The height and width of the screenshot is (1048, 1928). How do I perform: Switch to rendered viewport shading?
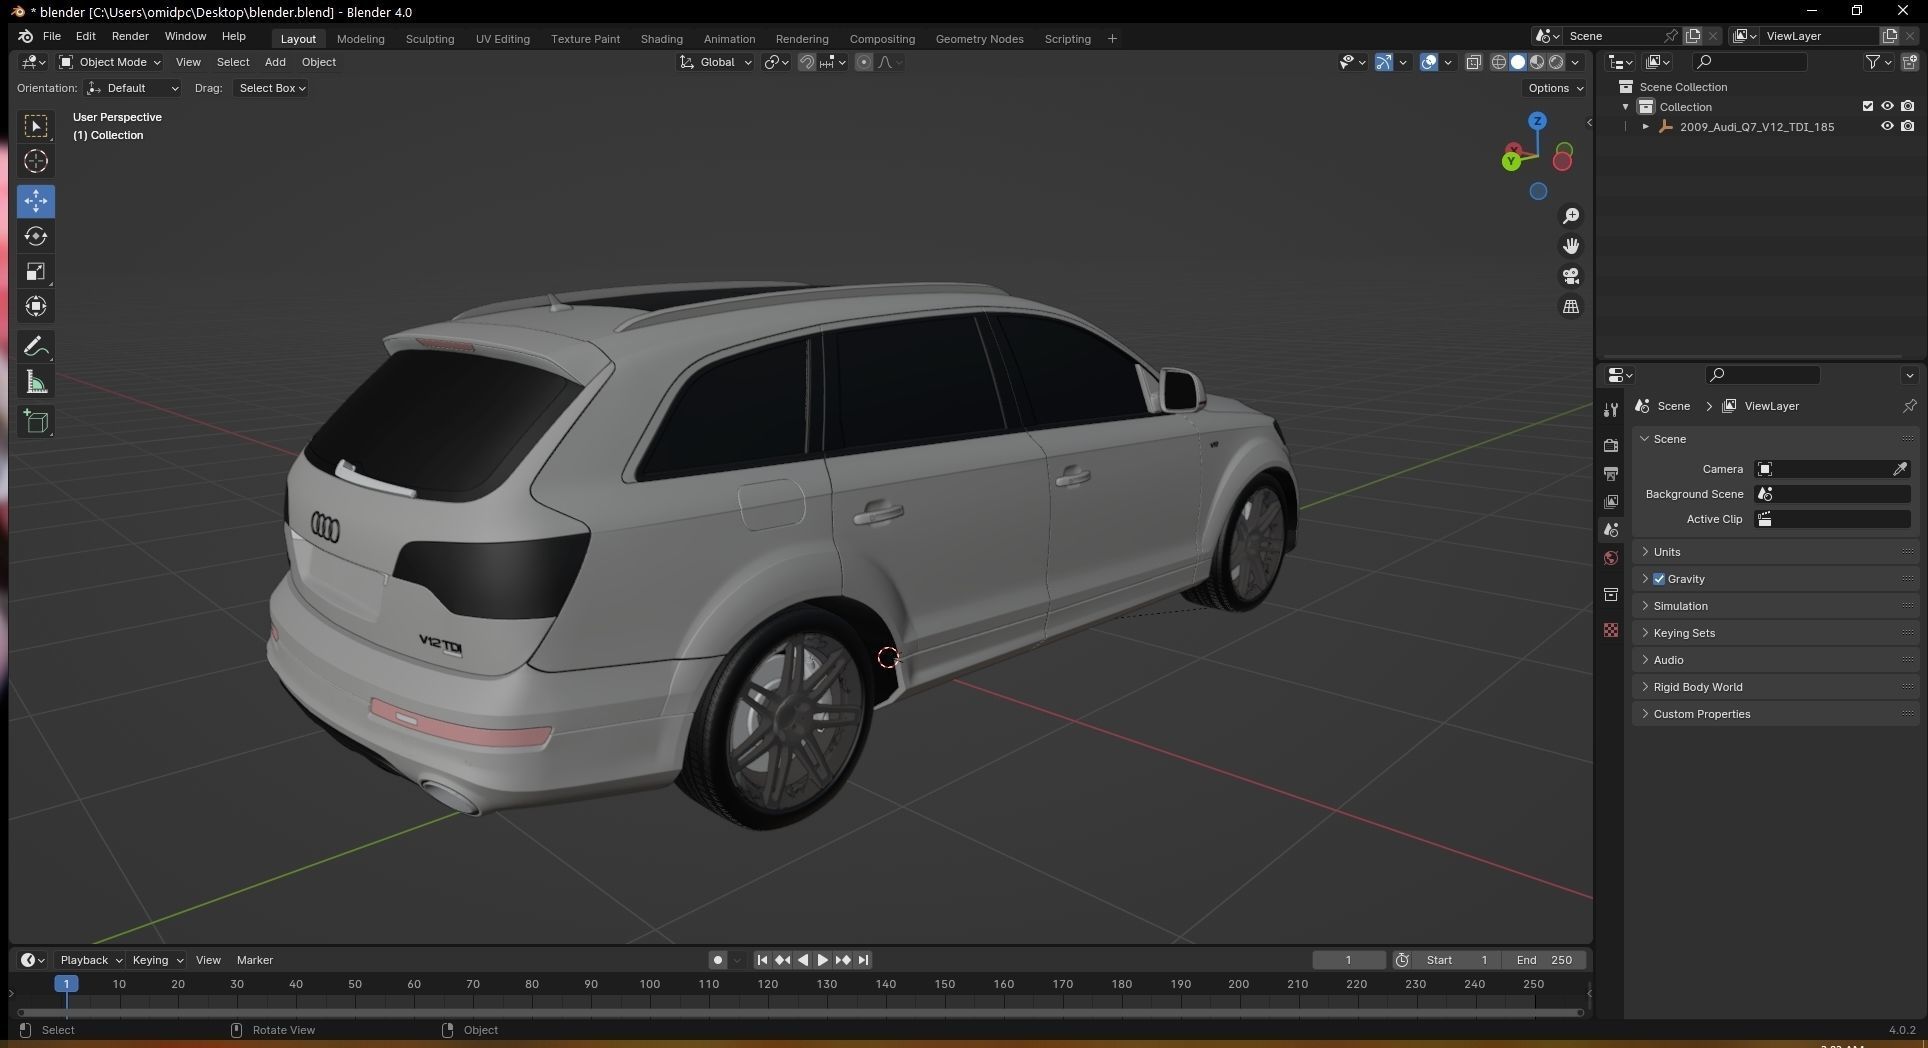click(x=1556, y=62)
